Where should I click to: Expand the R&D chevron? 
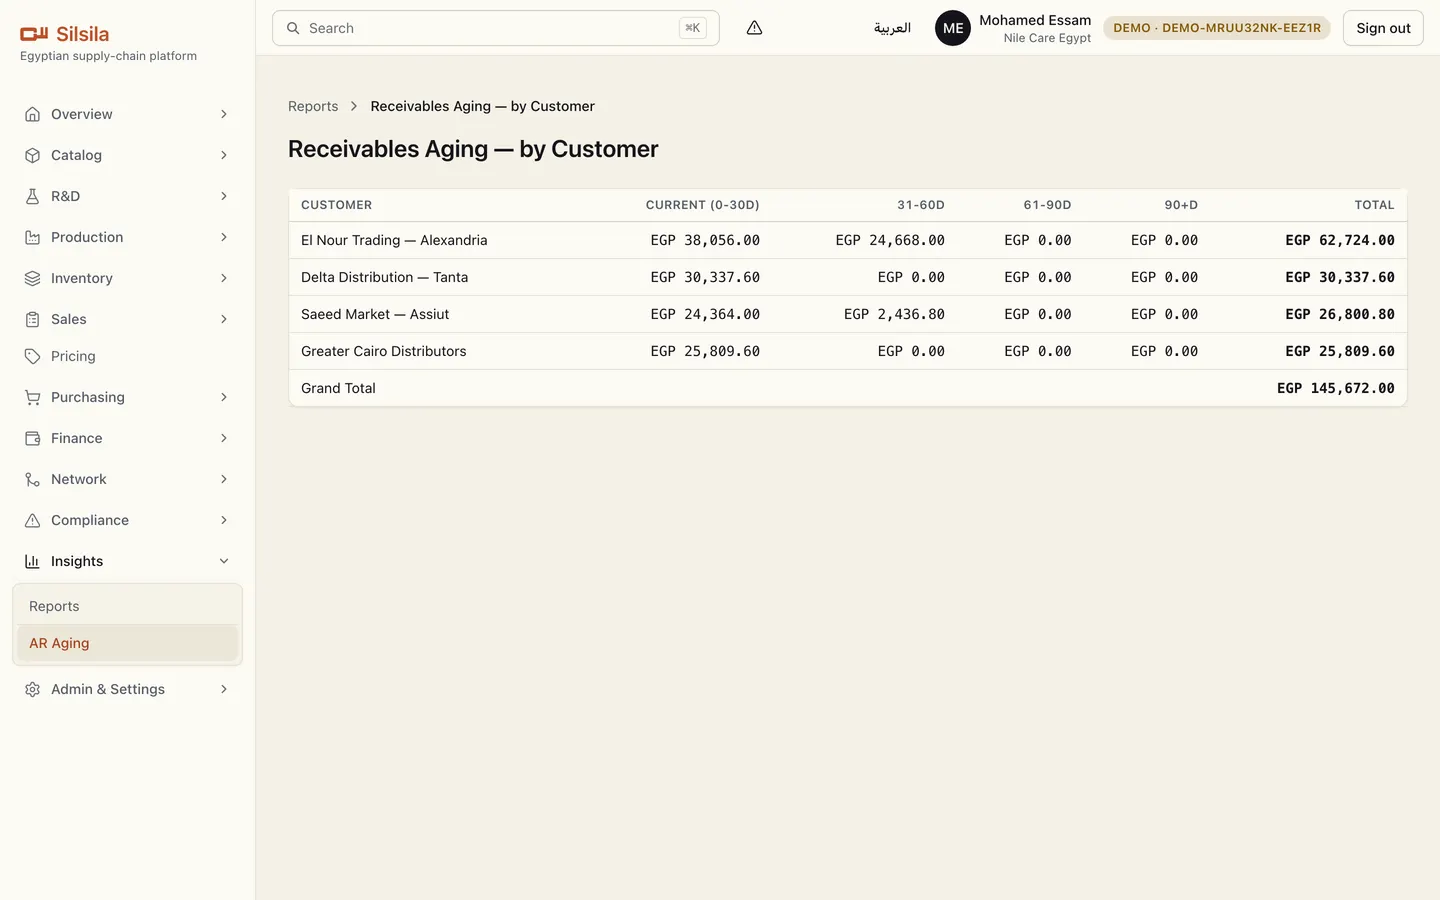(224, 196)
